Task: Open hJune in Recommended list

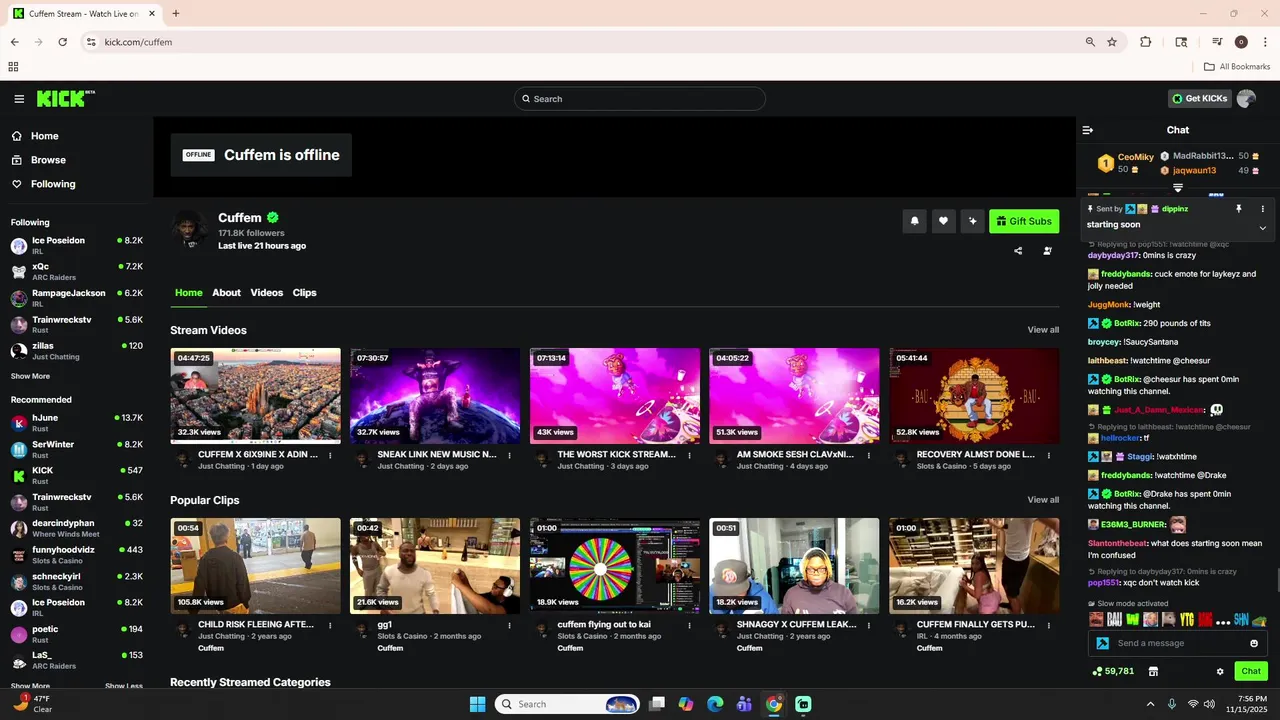Action: point(76,422)
